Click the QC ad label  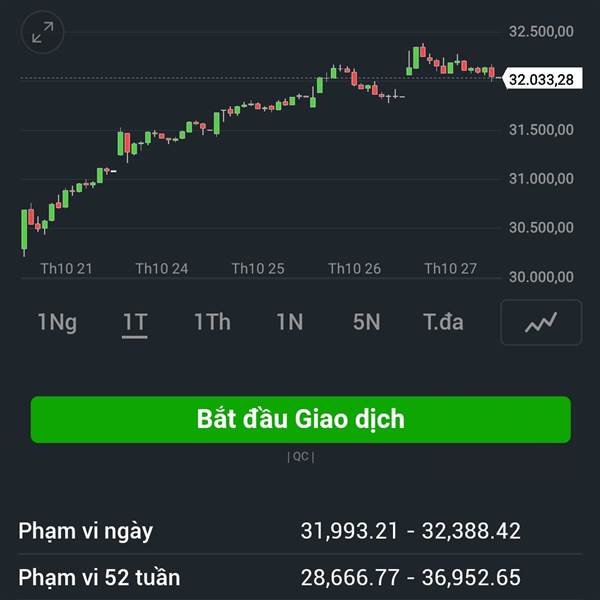[x=301, y=457]
